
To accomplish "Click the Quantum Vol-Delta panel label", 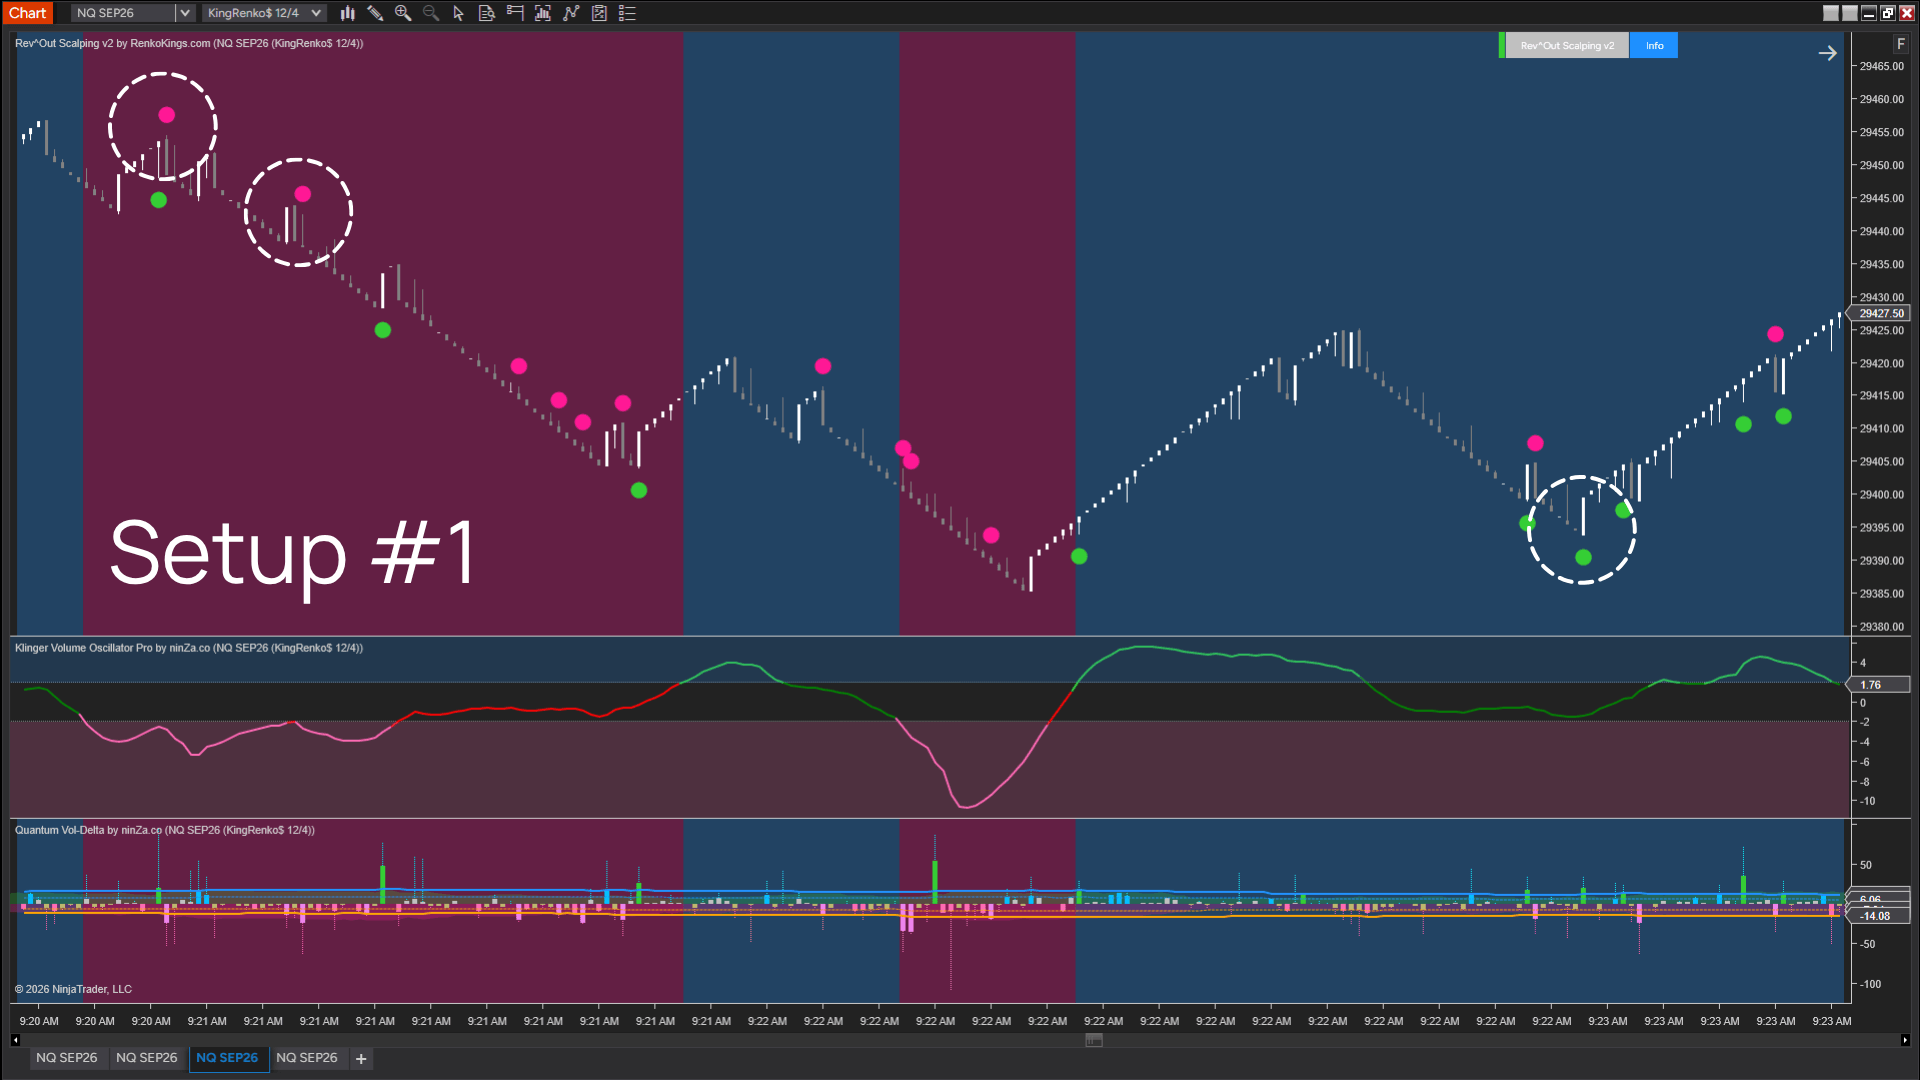I will click(x=165, y=830).
